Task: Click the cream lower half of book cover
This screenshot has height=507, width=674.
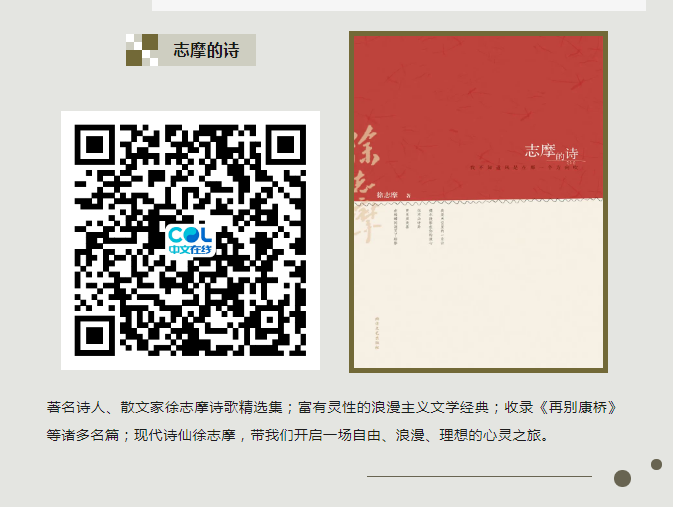Action: pyautogui.click(x=478, y=284)
